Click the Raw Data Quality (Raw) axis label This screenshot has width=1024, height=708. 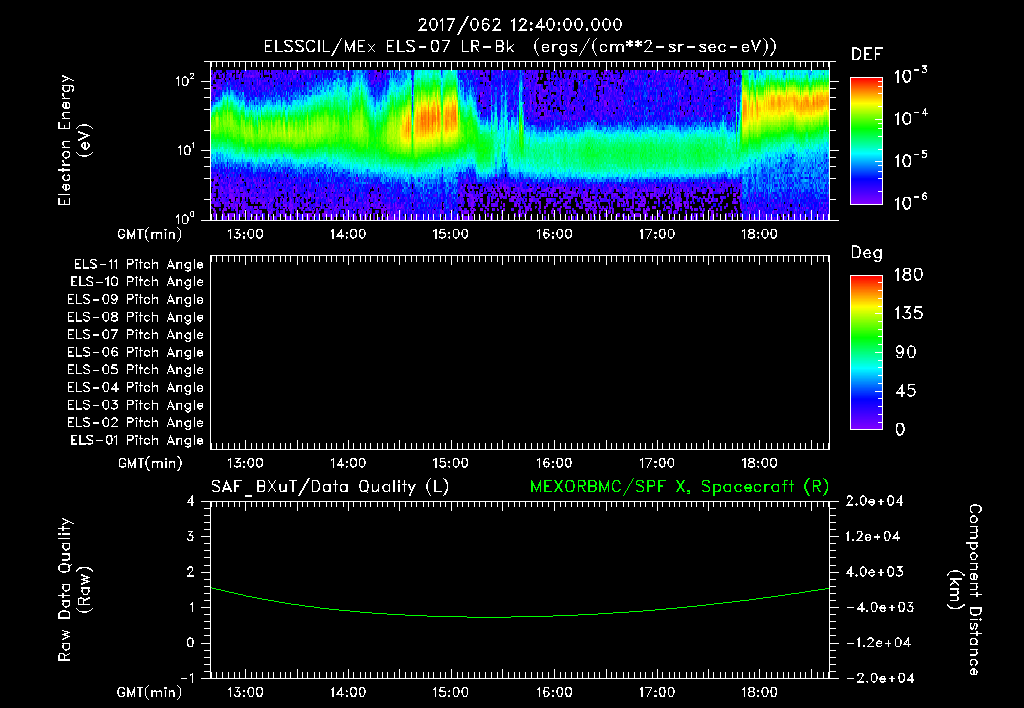coord(74,590)
